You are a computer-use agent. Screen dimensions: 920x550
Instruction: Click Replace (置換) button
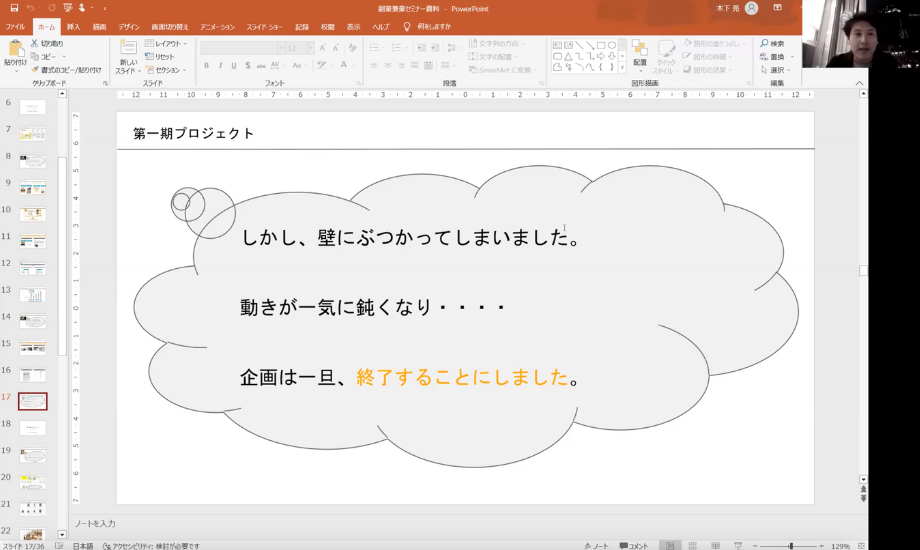pos(772,57)
